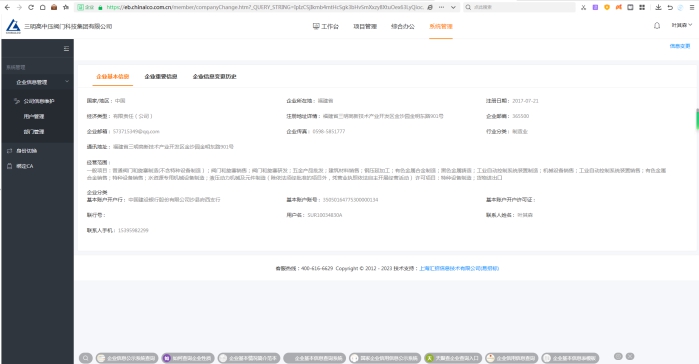
Task: Collapse the sidebar with the hamburger icon
Action: click(x=66, y=49)
